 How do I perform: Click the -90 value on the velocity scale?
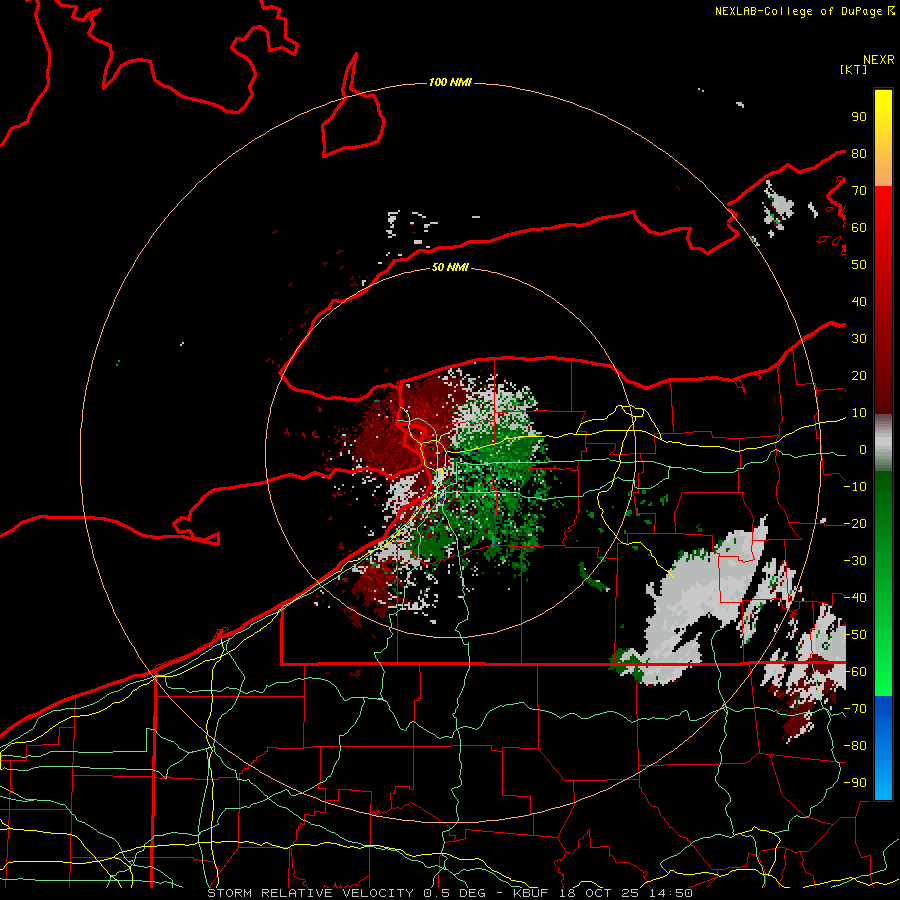coord(855,783)
